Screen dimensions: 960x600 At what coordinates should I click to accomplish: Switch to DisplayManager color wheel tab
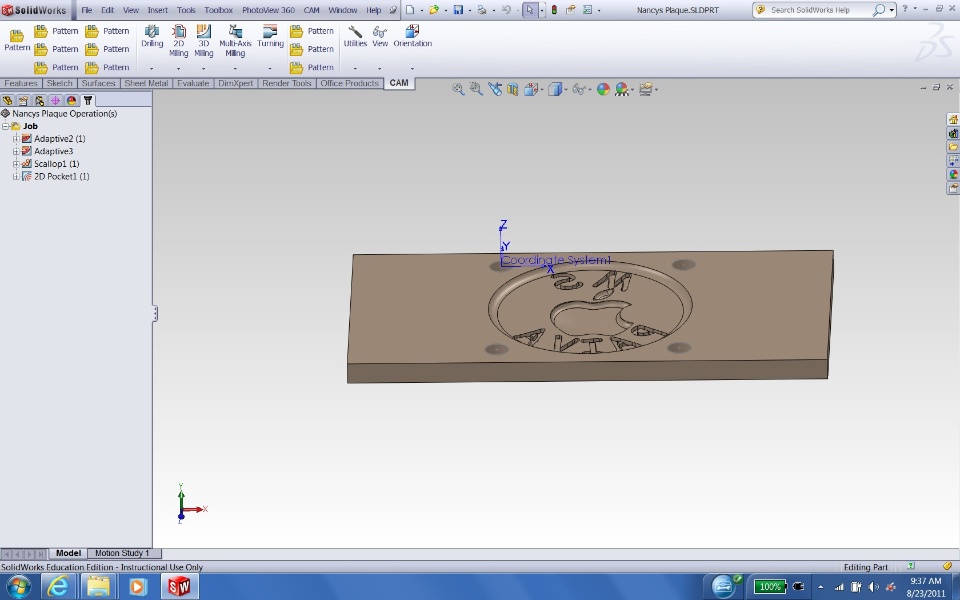71,100
